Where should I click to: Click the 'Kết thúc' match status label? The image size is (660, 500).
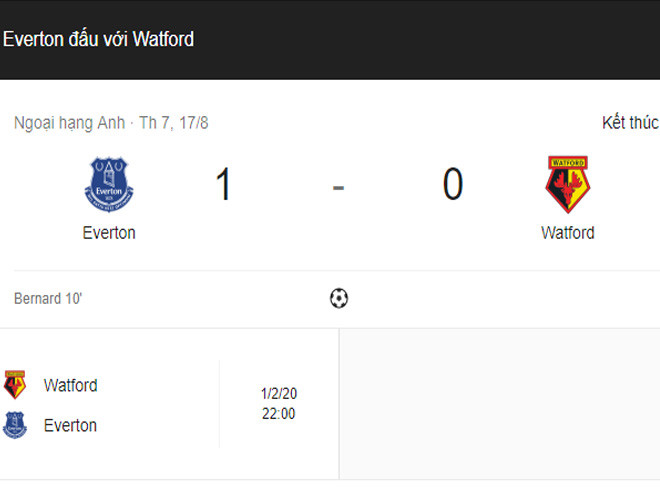(629, 123)
